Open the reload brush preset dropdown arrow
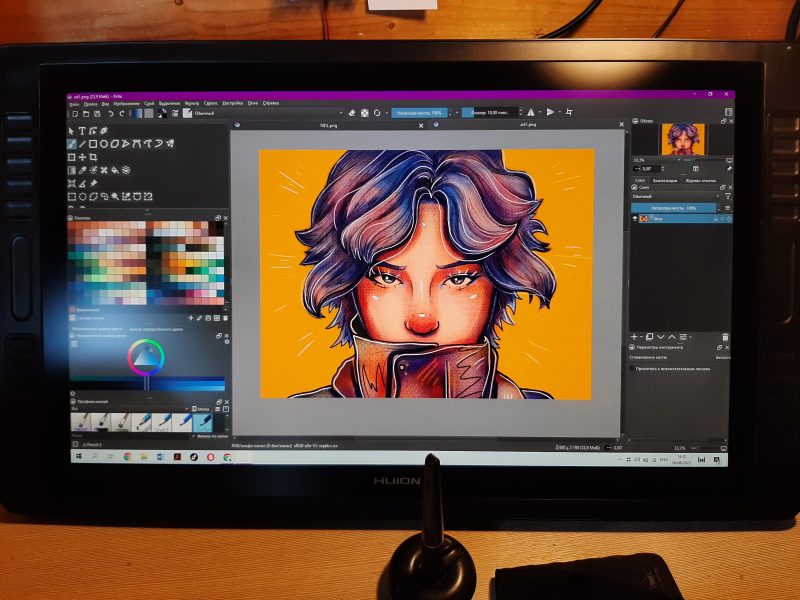Viewport: 800px width, 600px height. coord(386,113)
